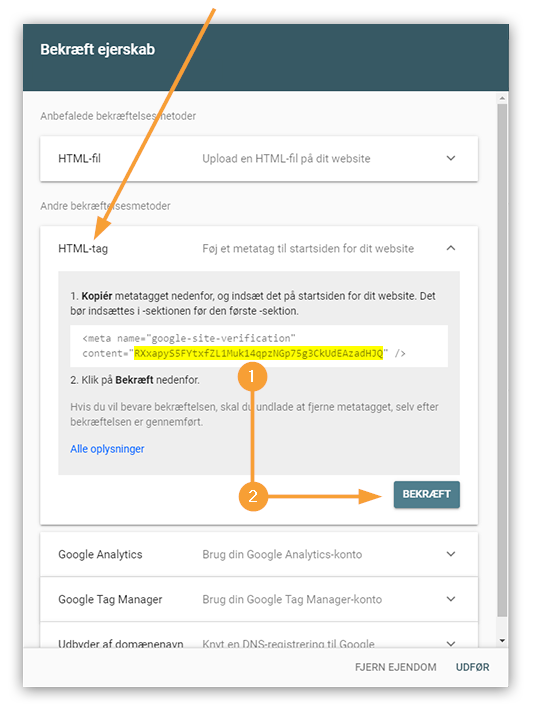The image size is (535, 715).
Task: Collapse the HTML-tag section chevron
Action: (x=451, y=248)
